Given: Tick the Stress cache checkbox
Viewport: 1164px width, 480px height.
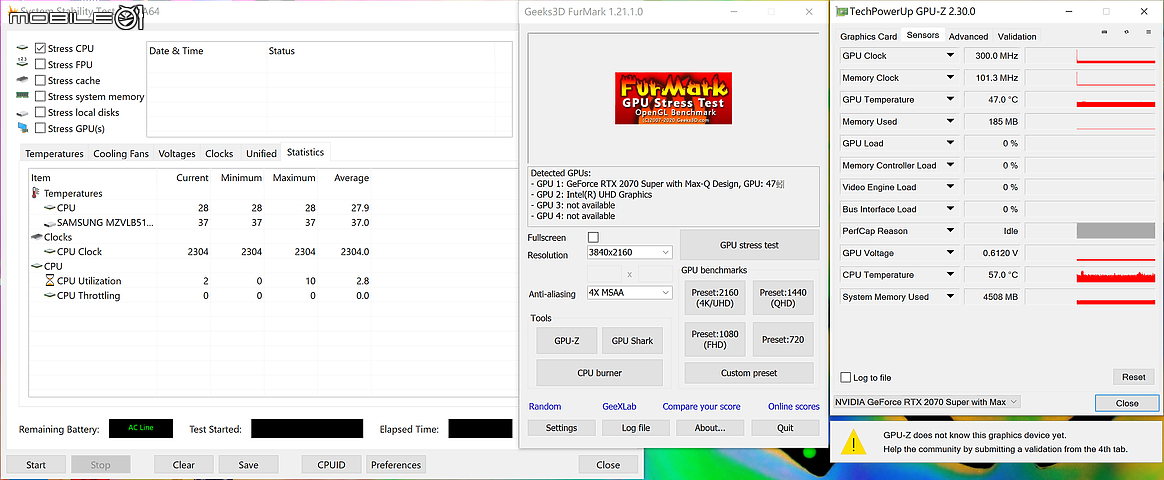Looking at the screenshot, I should [x=40, y=80].
